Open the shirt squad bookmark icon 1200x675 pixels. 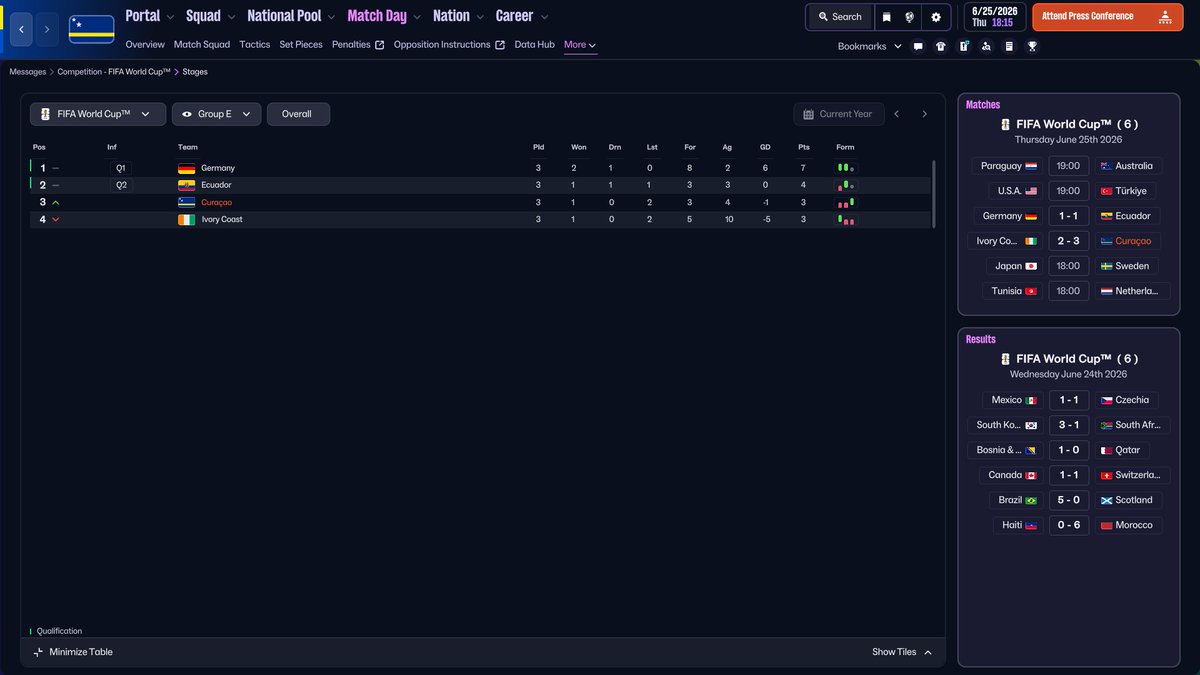941,46
